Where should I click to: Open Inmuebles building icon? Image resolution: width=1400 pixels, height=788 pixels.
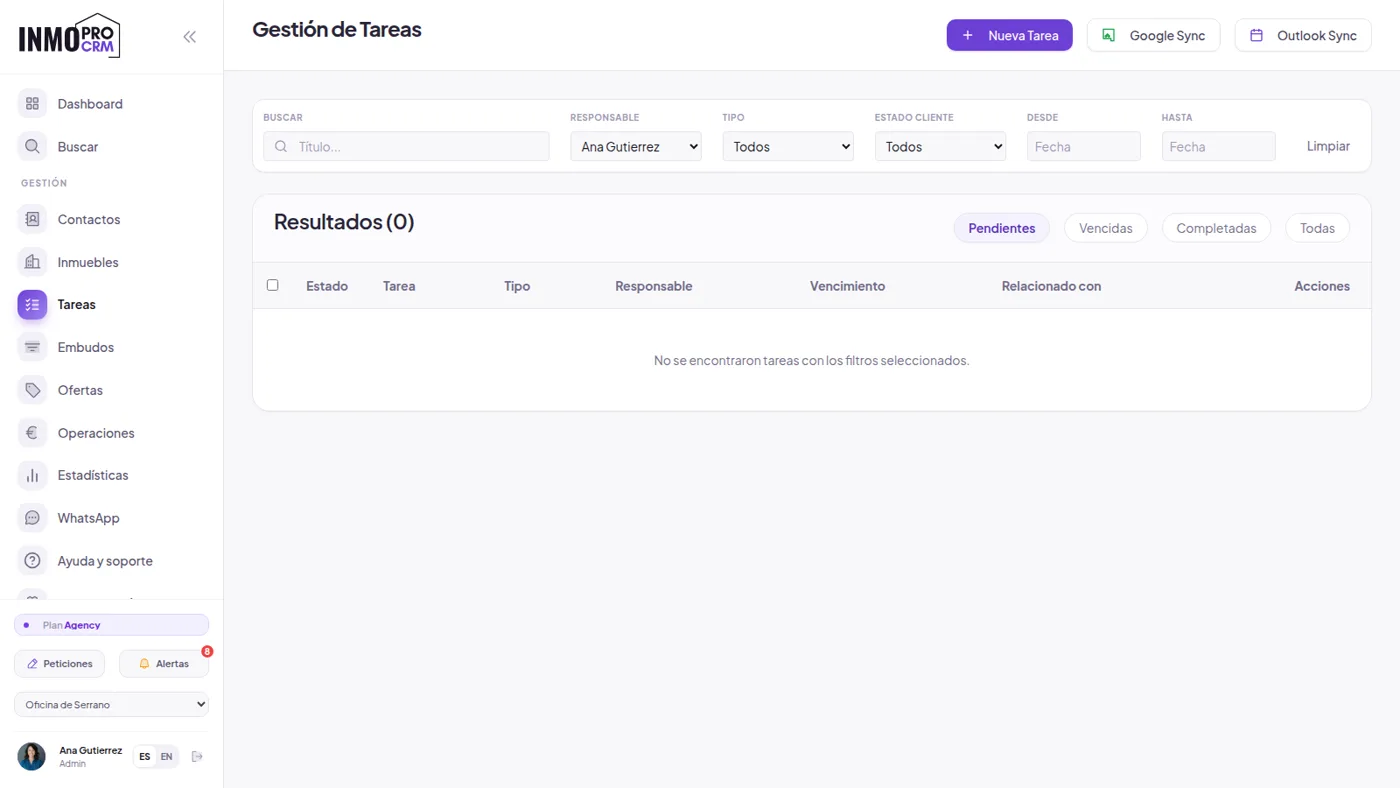click(32, 262)
